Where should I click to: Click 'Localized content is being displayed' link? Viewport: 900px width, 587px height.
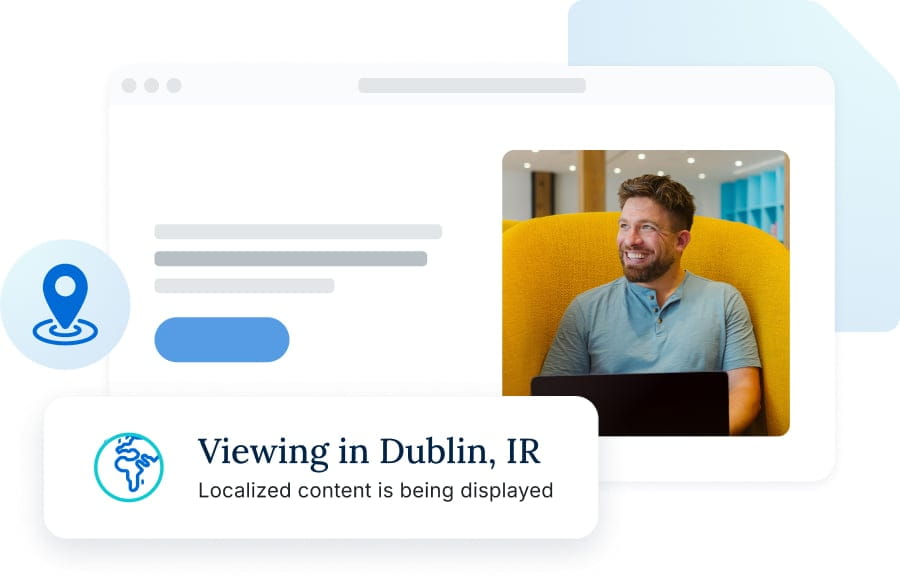pos(376,491)
